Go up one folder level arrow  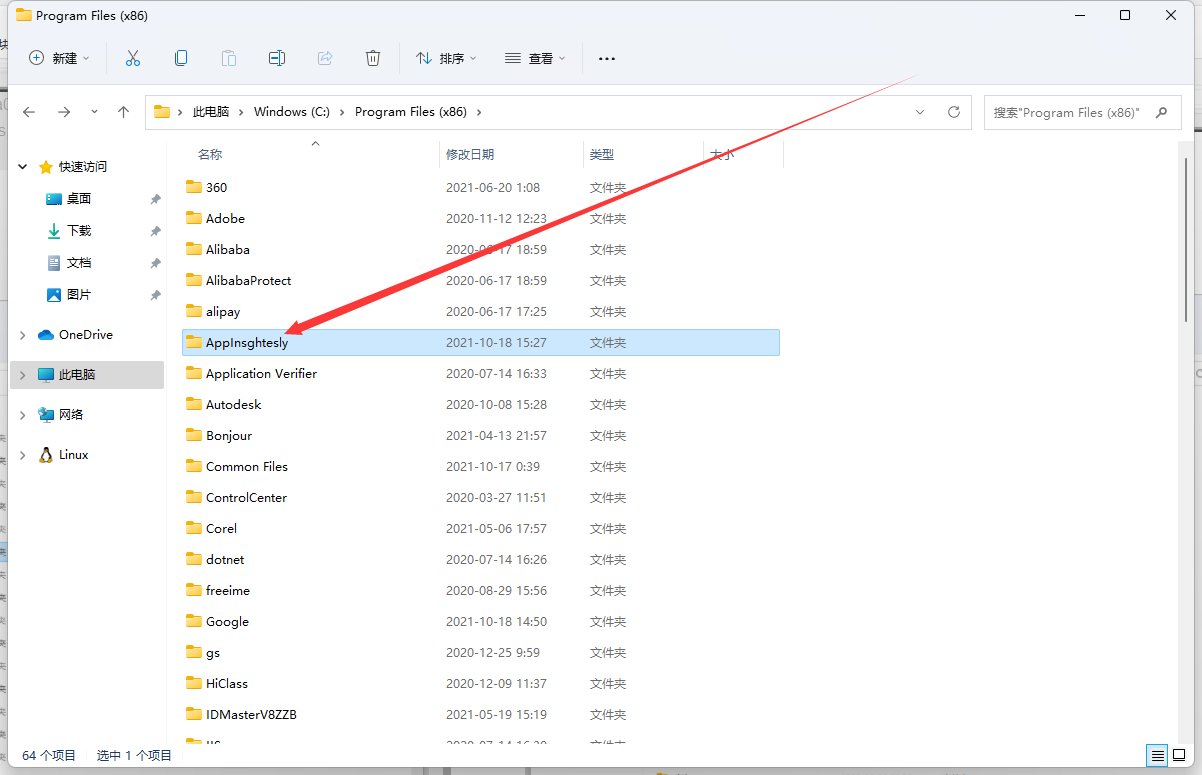[x=124, y=112]
